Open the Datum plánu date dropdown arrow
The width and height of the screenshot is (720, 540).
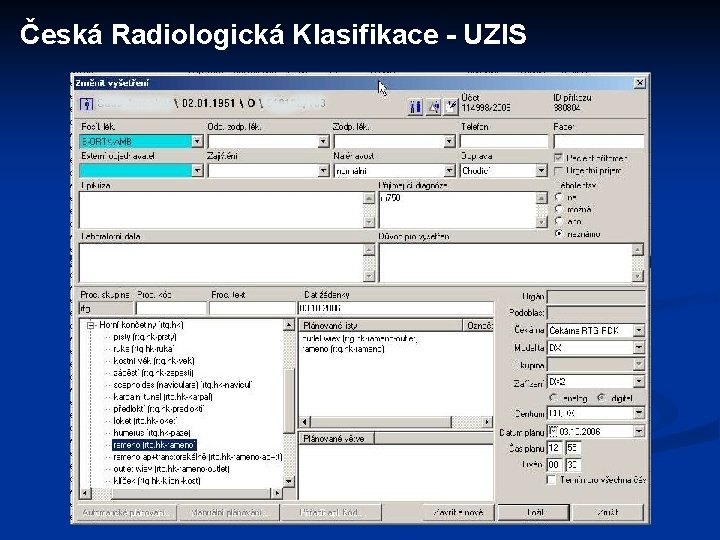coord(639,431)
